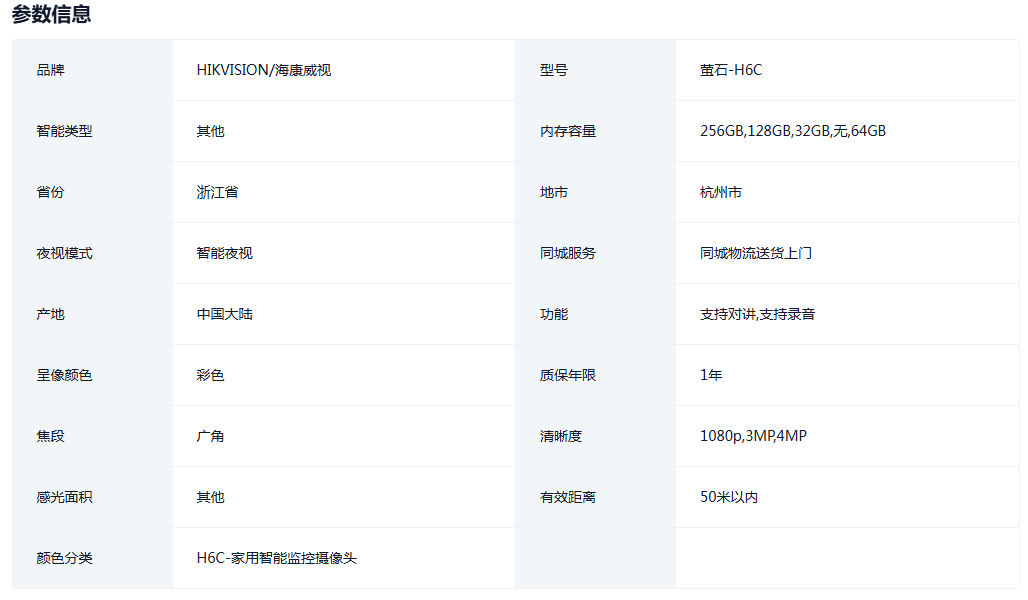Click the 质保年限 label cell
This screenshot has height=600, width=1028.
(567, 375)
